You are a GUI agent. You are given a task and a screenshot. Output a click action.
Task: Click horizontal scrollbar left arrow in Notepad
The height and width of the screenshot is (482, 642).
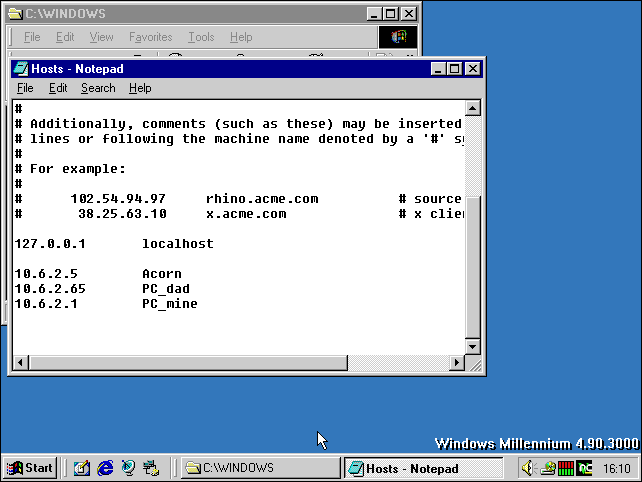[20, 363]
